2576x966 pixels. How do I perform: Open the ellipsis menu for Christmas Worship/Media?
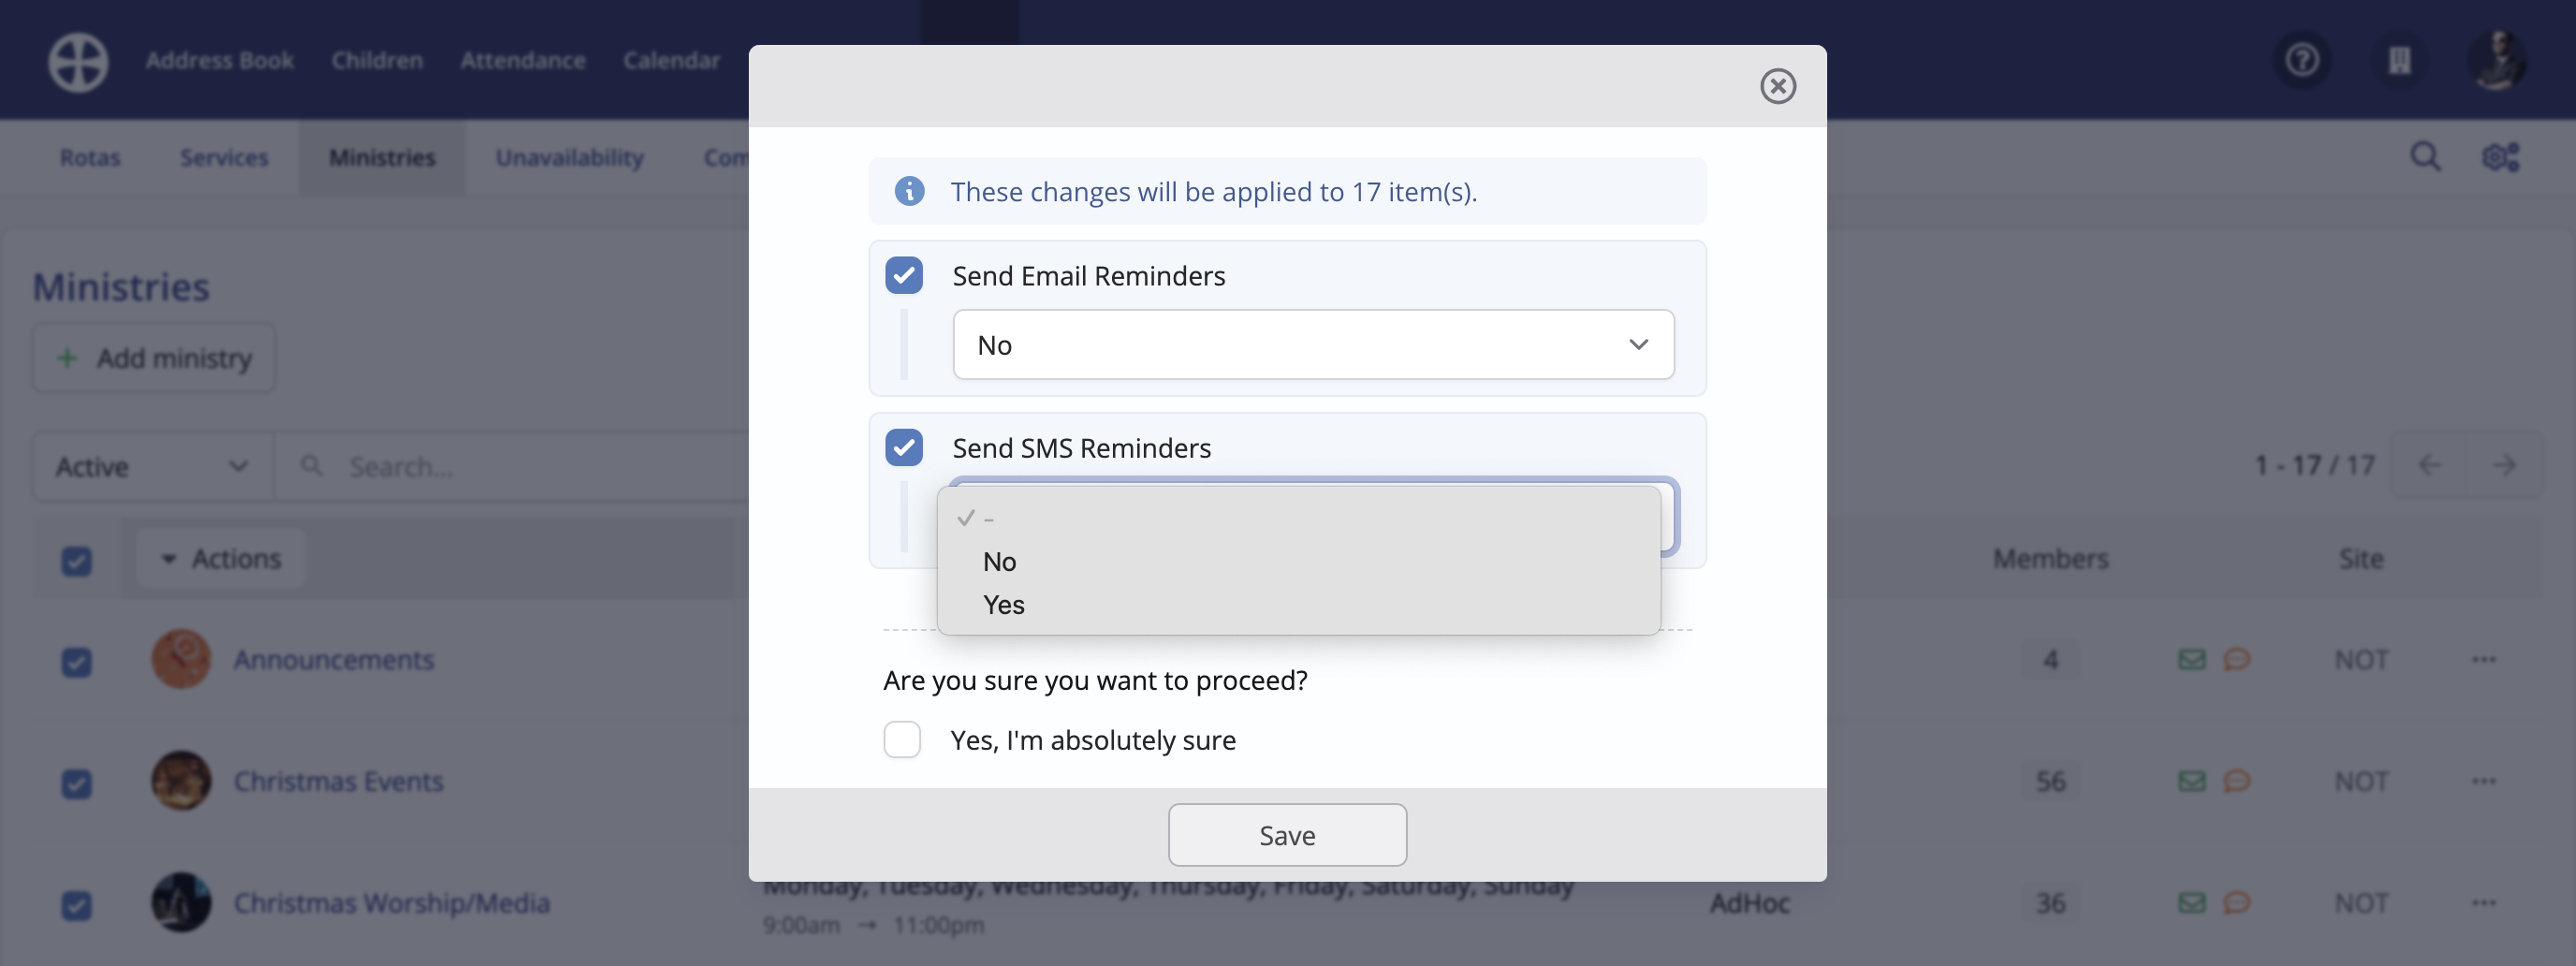point(2486,903)
